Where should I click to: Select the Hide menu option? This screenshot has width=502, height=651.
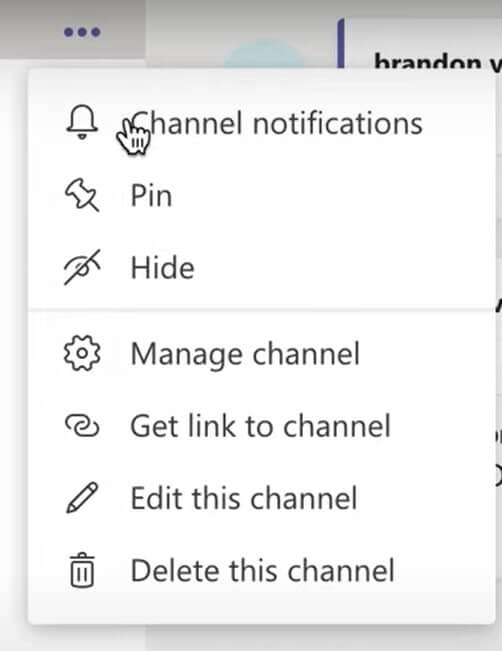click(262, 267)
